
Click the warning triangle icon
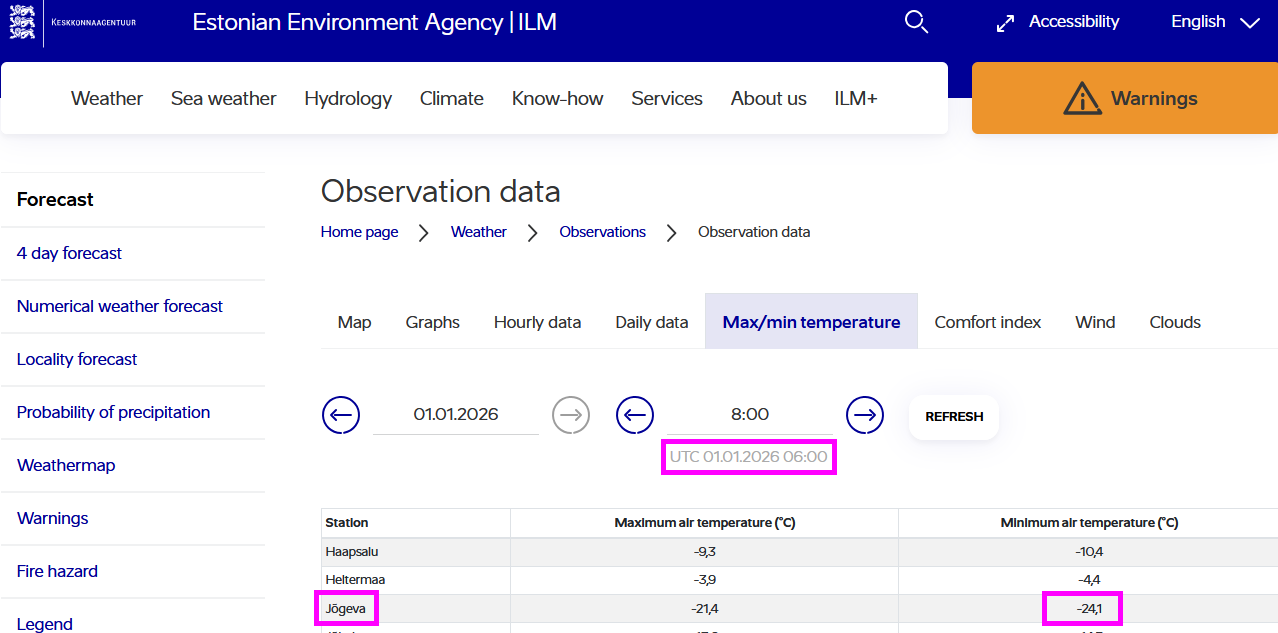coord(1082,98)
